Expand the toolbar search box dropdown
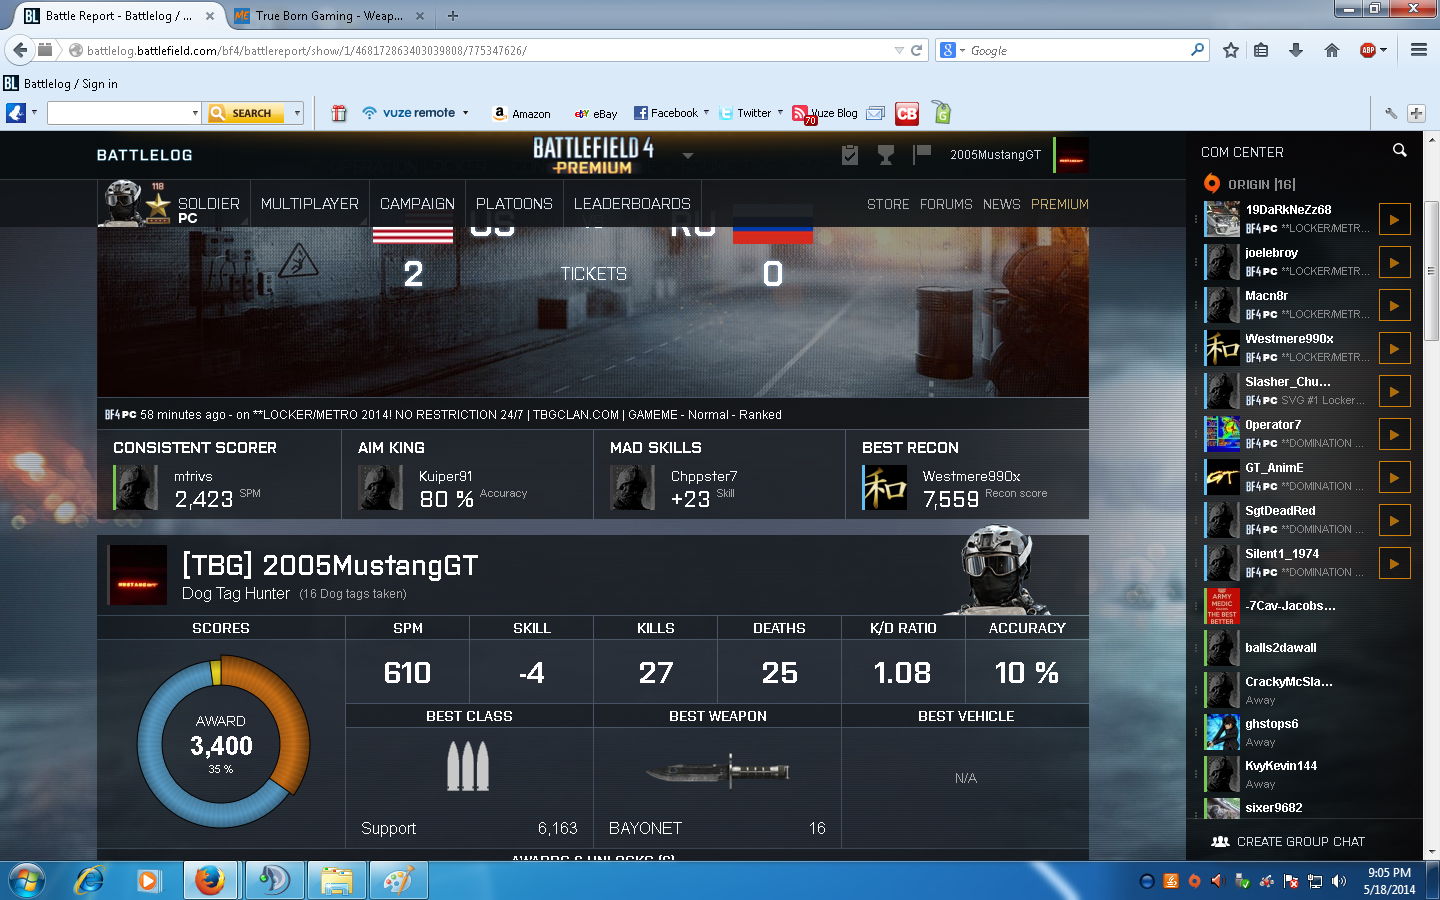Viewport: 1440px width, 900px height. point(195,113)
